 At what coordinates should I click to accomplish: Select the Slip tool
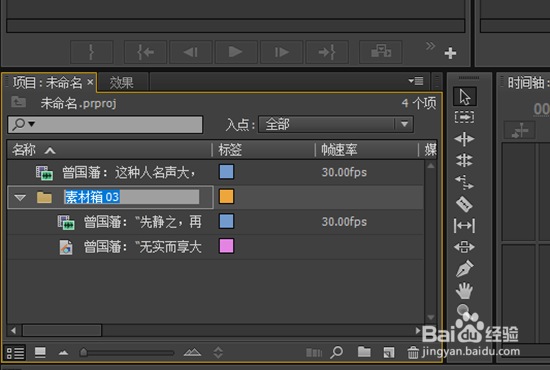[x=464, y=226]
